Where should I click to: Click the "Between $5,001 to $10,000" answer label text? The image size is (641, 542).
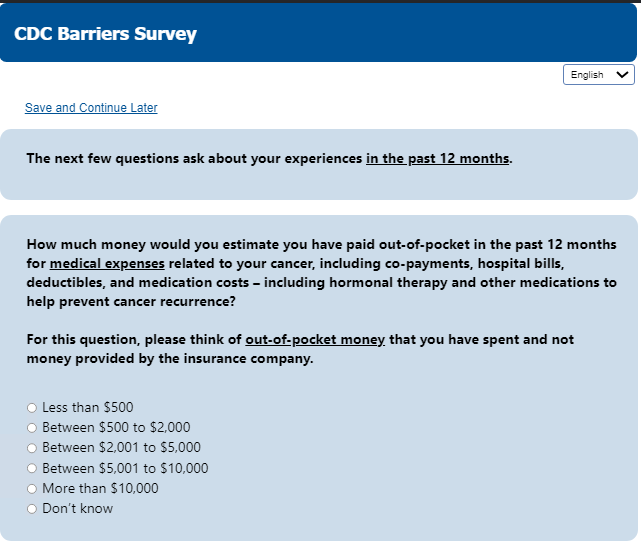(125, 468)
